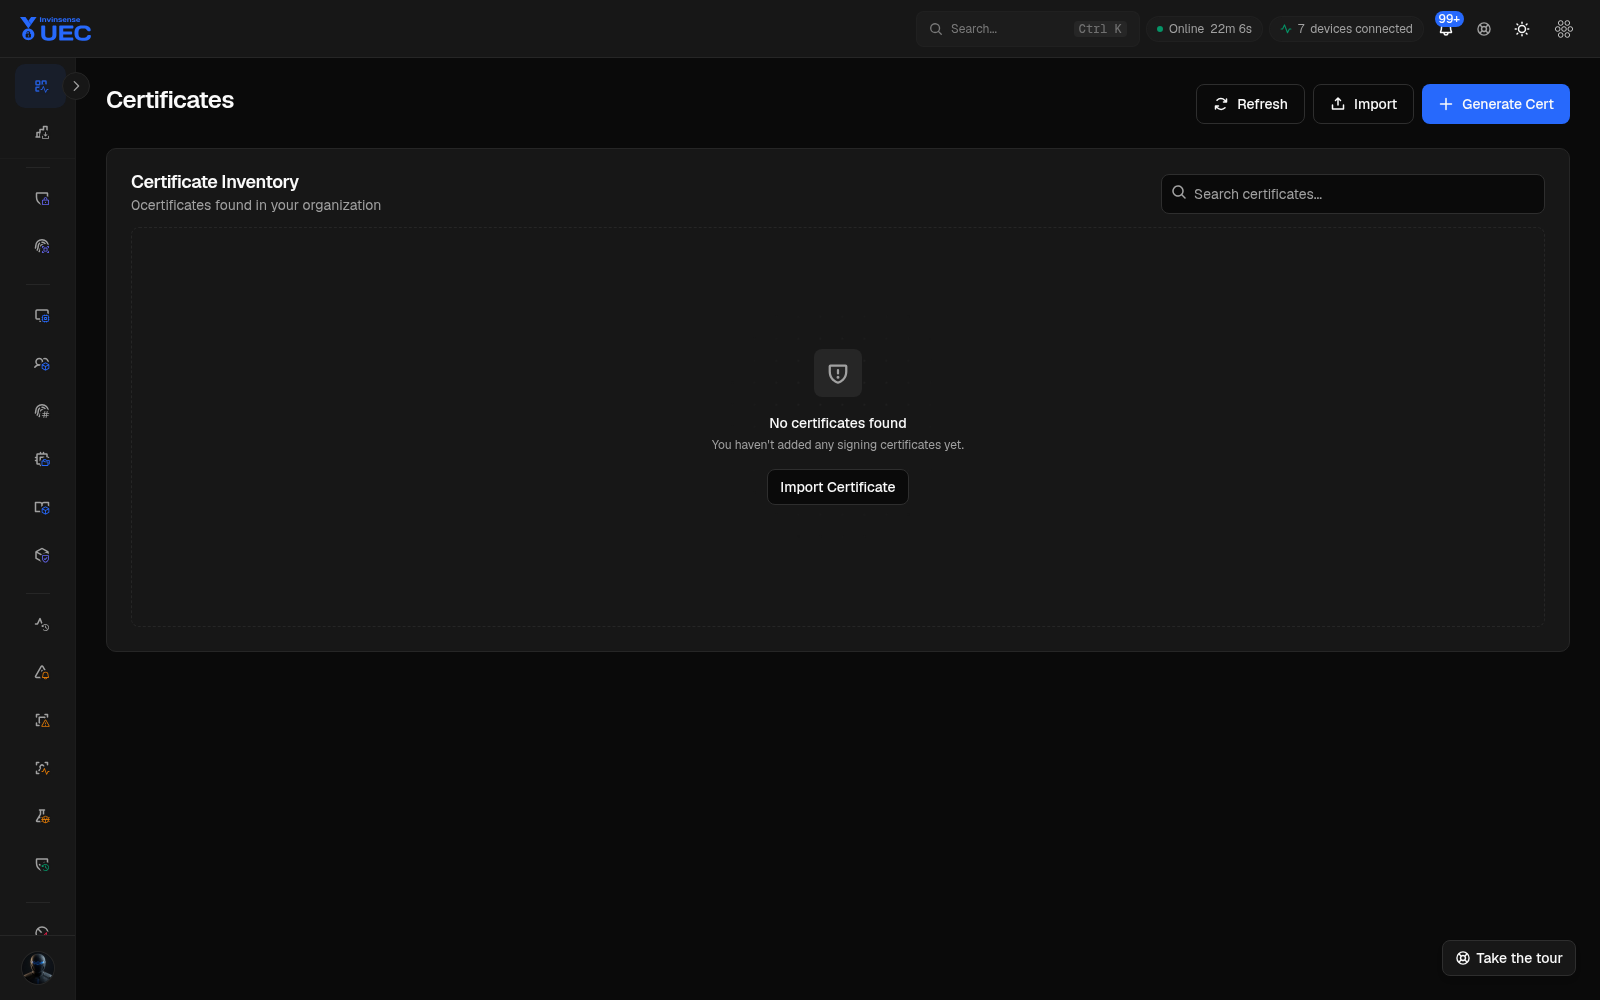Image resolution: width=1600 pixels, height=1000 pixels.
Task: Open the blue-badged fingerprint sidebar icon
Action: (41, 246)
